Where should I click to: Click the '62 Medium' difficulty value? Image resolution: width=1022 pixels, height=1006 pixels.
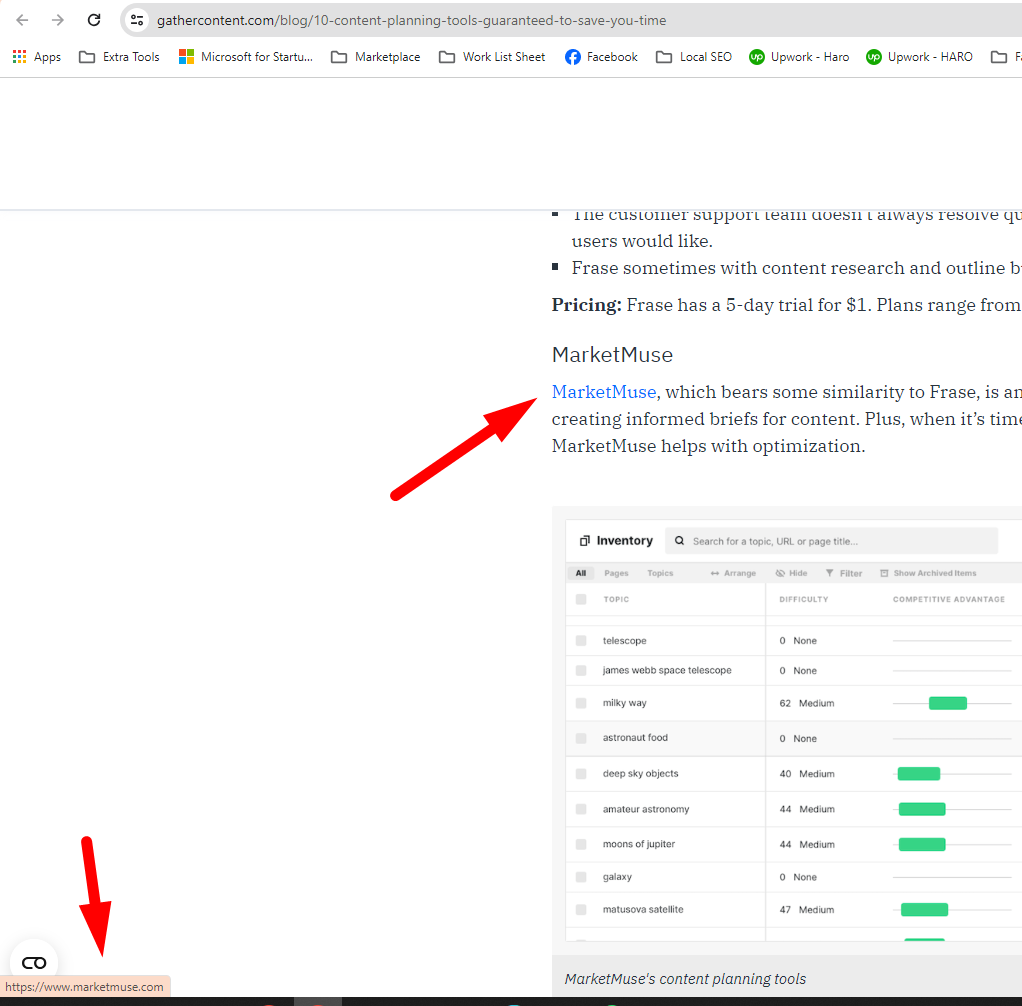coord(807,703)
